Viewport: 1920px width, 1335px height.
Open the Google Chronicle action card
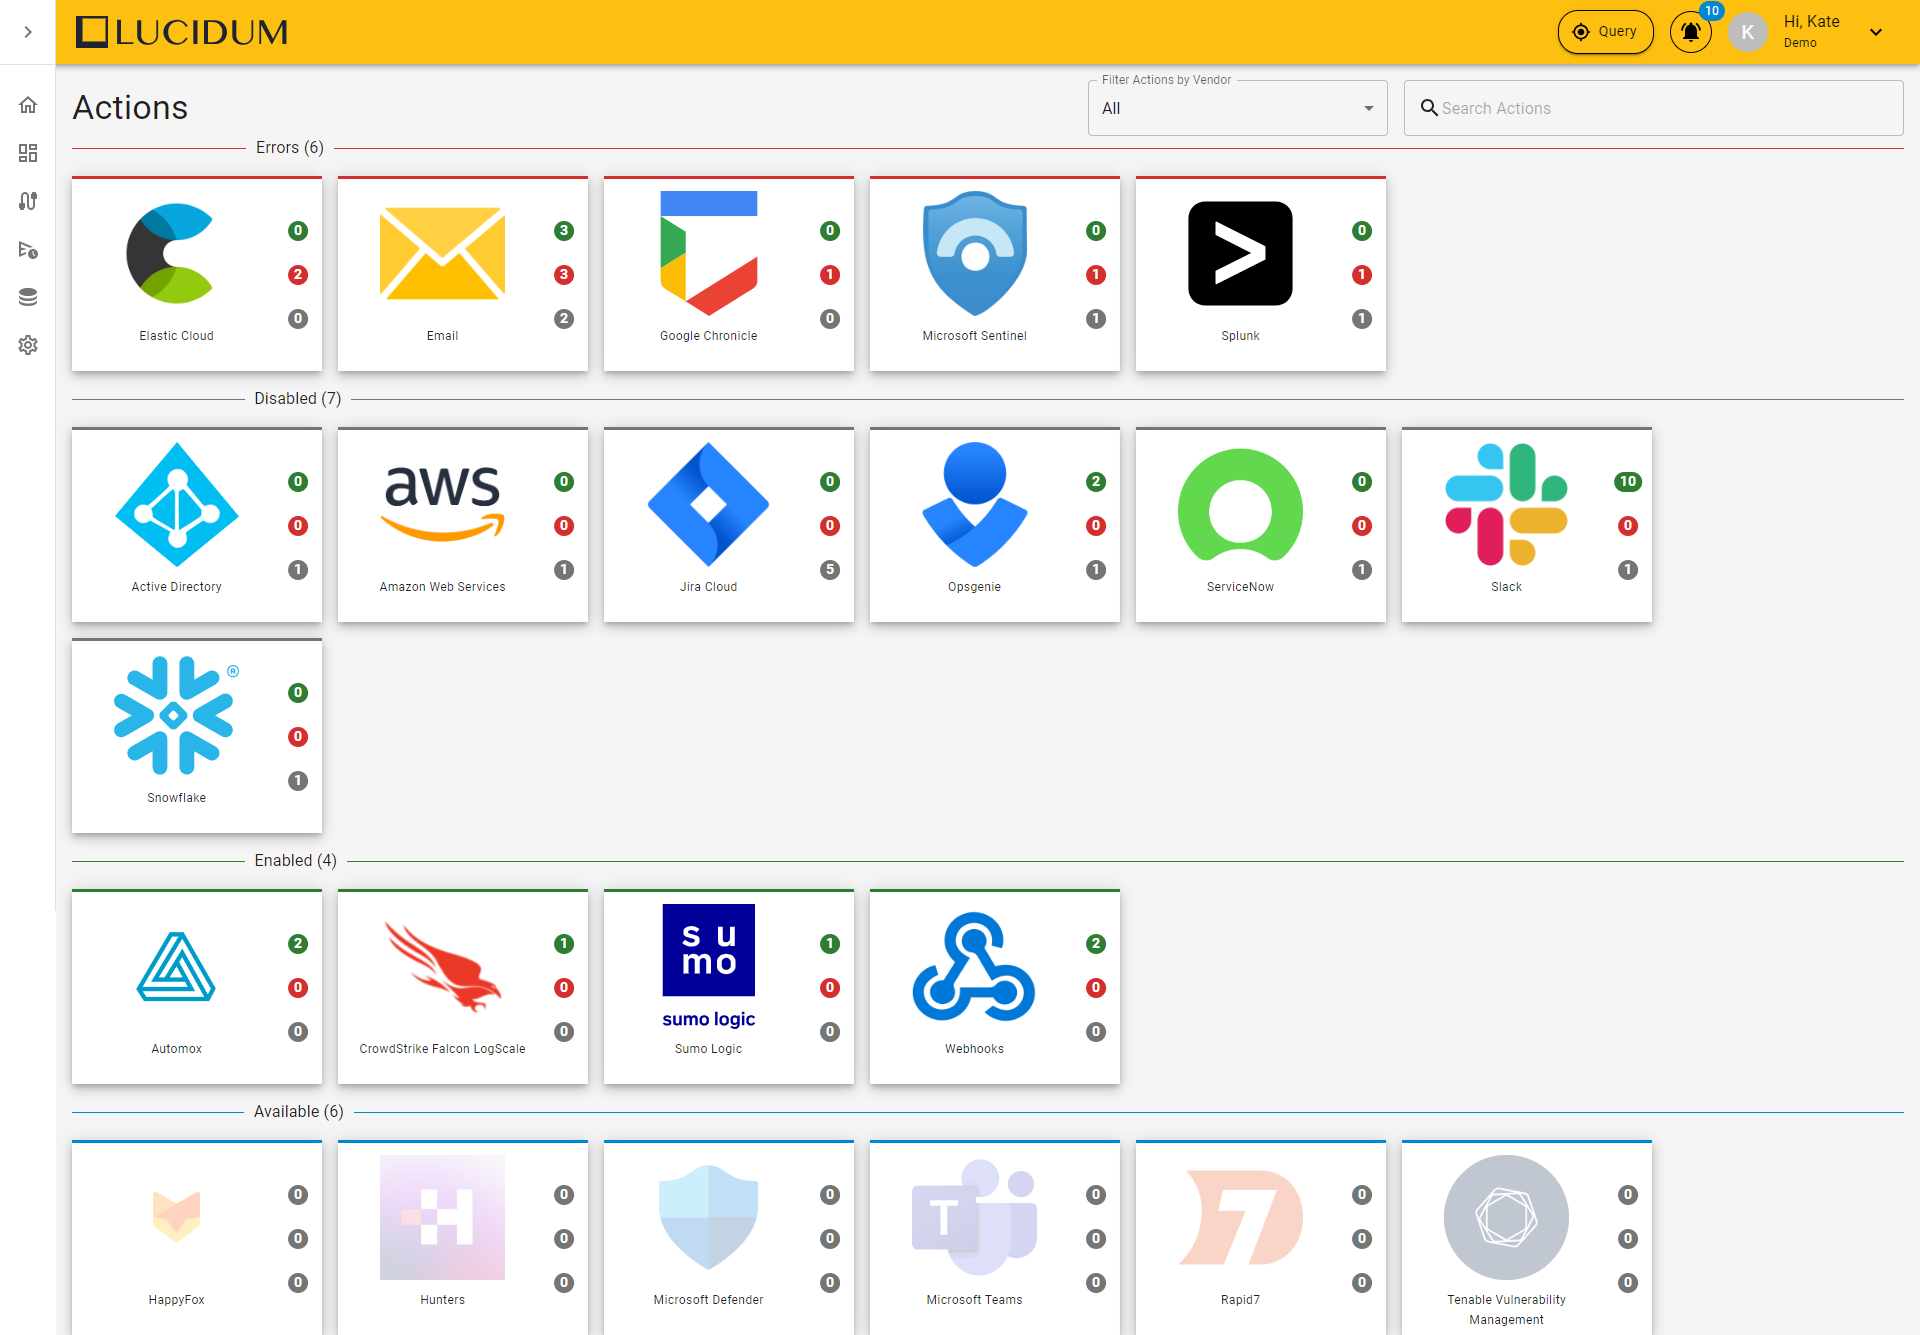729,274
